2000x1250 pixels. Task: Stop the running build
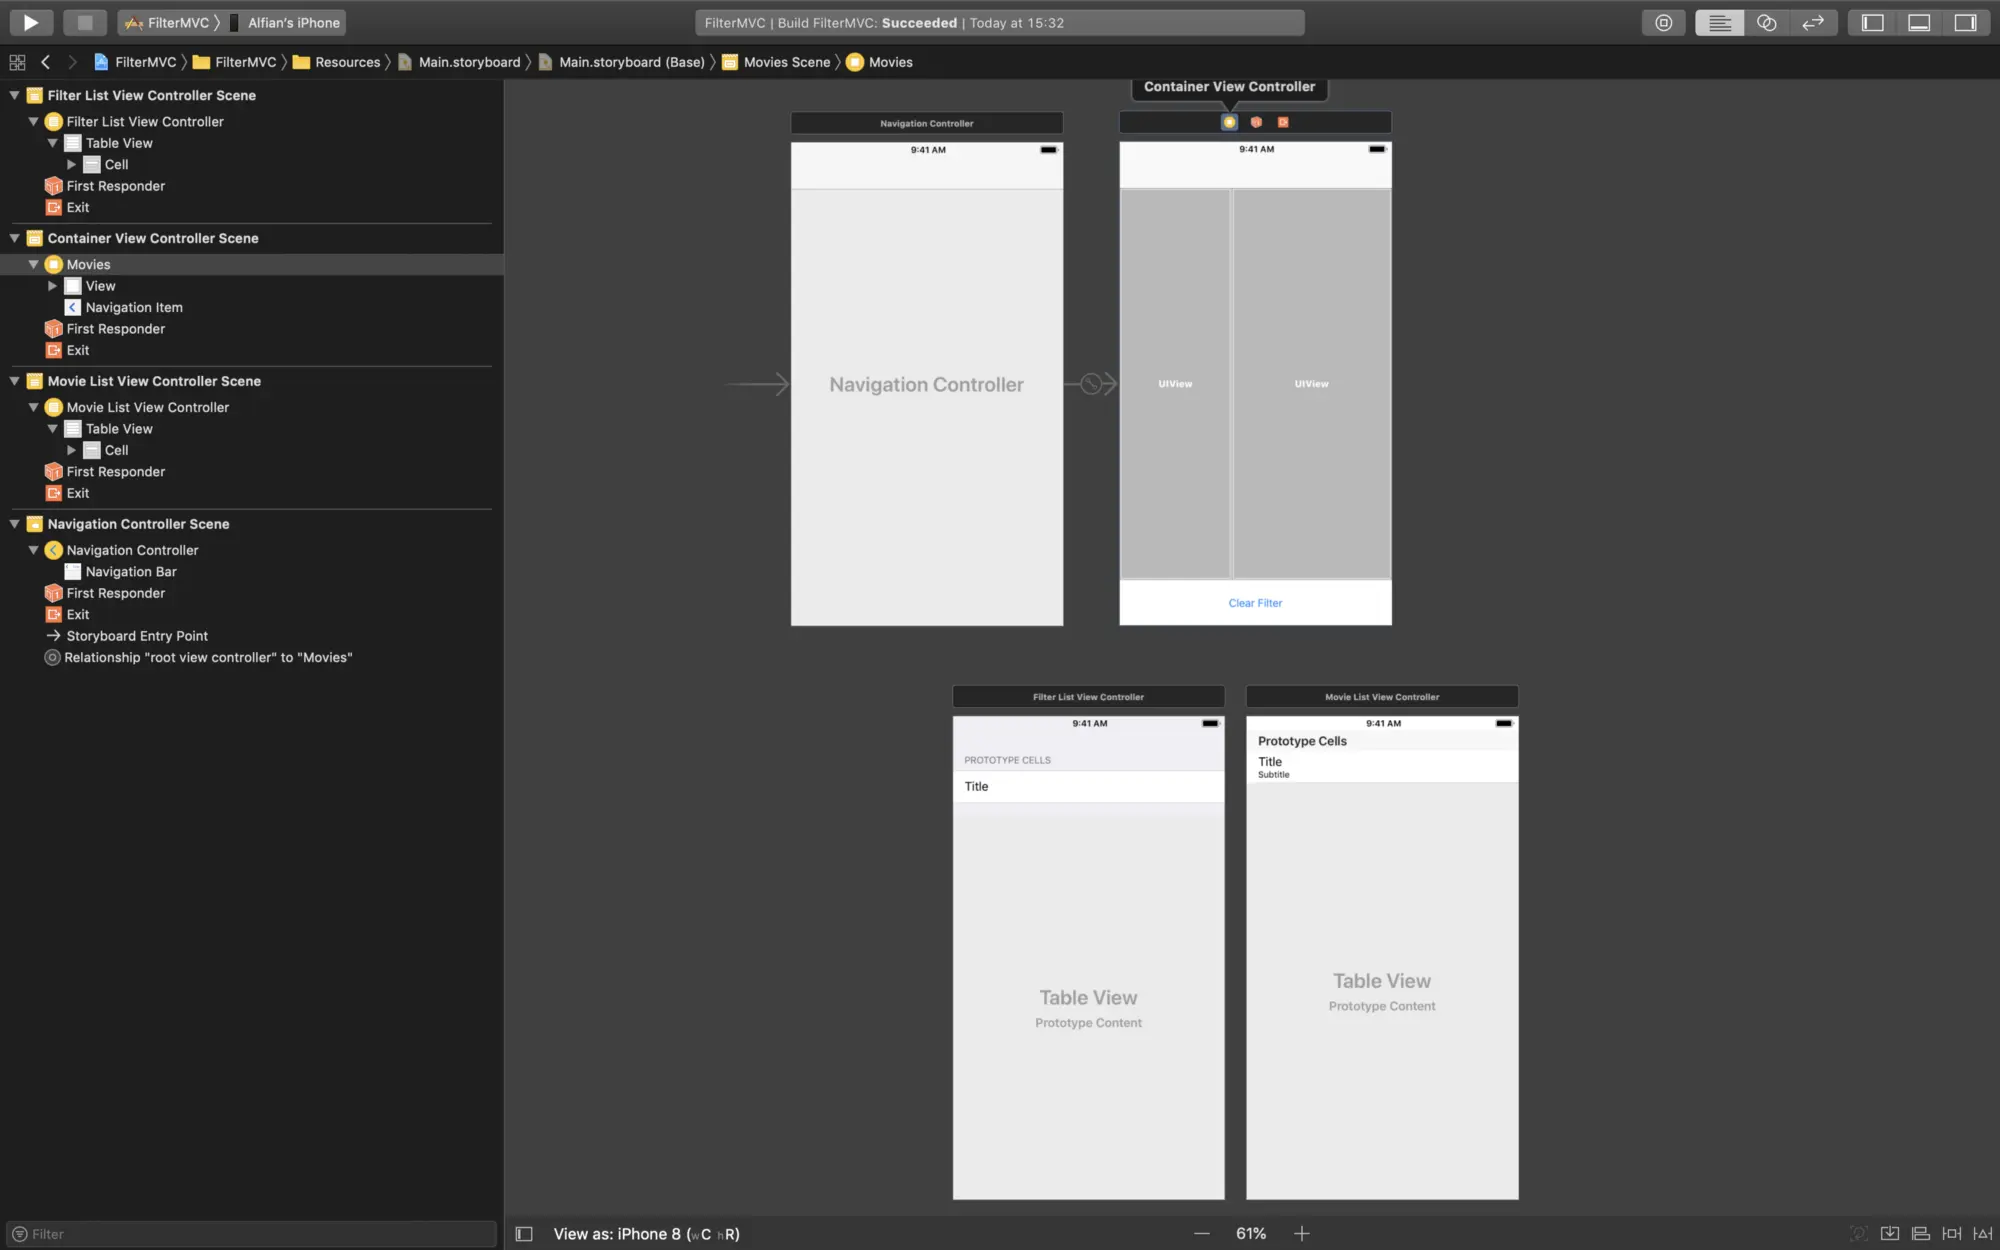click(x=84, y=22)
